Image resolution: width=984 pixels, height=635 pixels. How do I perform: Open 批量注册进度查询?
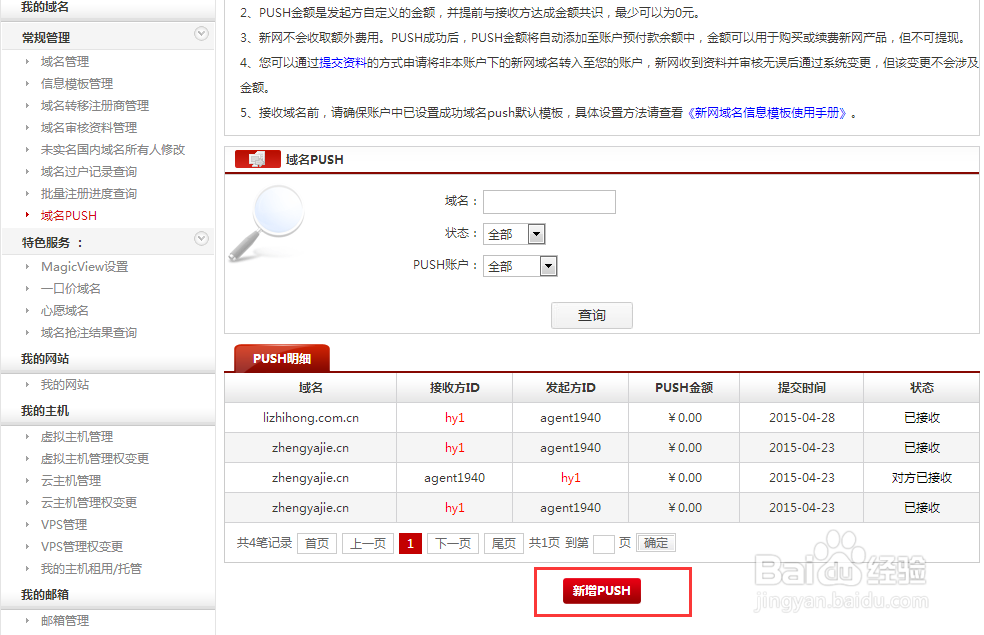(88, 193)
